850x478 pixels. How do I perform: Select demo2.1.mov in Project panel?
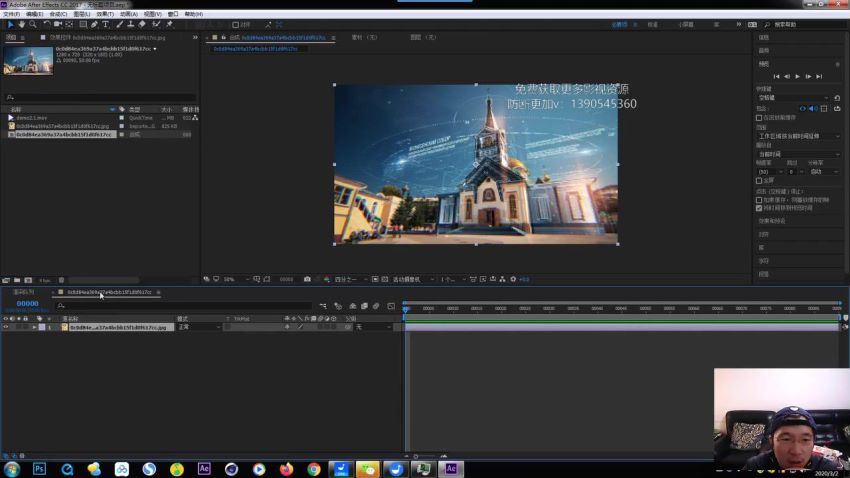(31, 118)
